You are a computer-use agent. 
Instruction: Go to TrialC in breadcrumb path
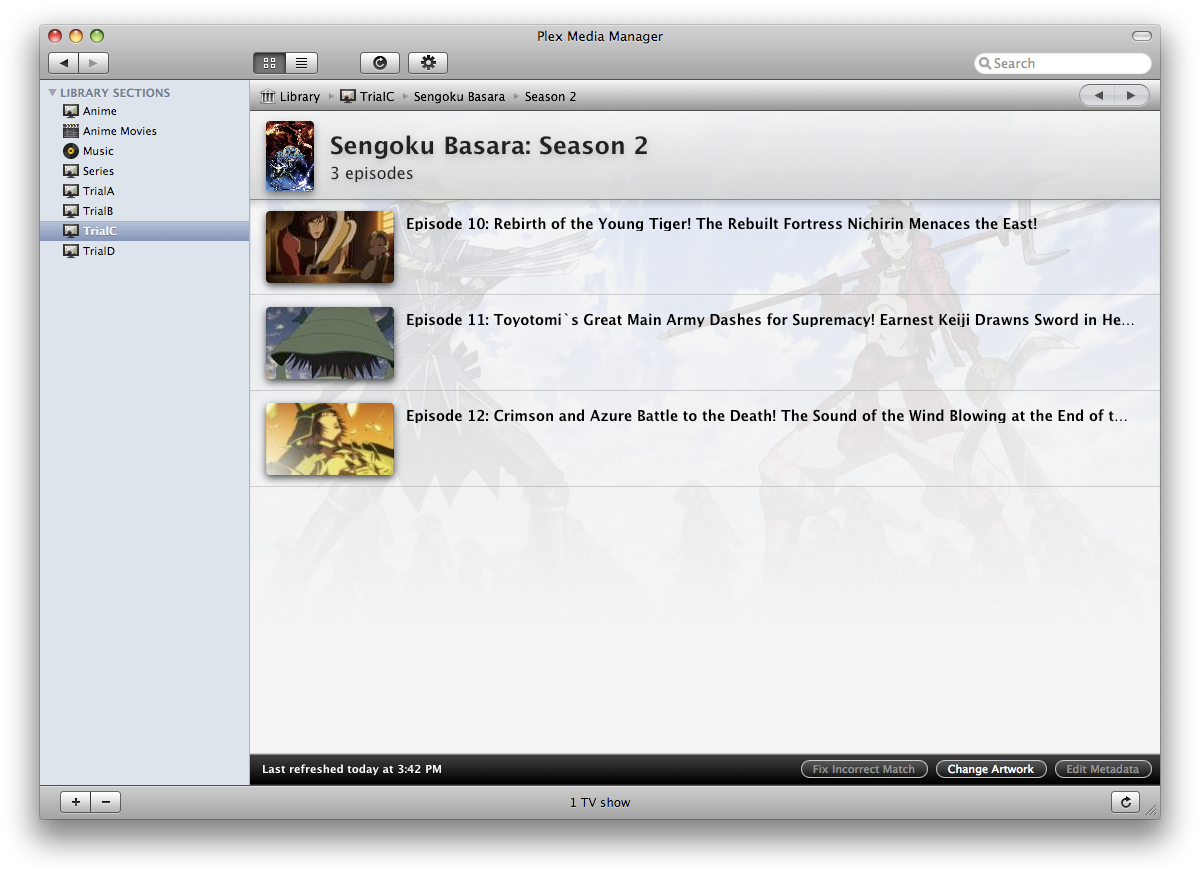(x=377, y=97)
